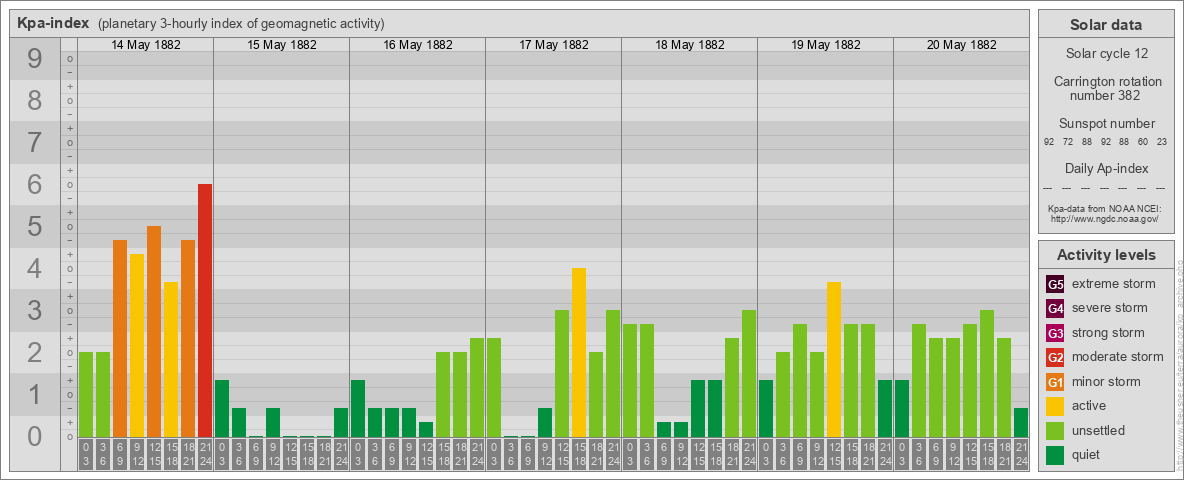Screen dimensions: 1184x480
Task: Click the Kp scale number 9
Action: (x=35, y=59)
